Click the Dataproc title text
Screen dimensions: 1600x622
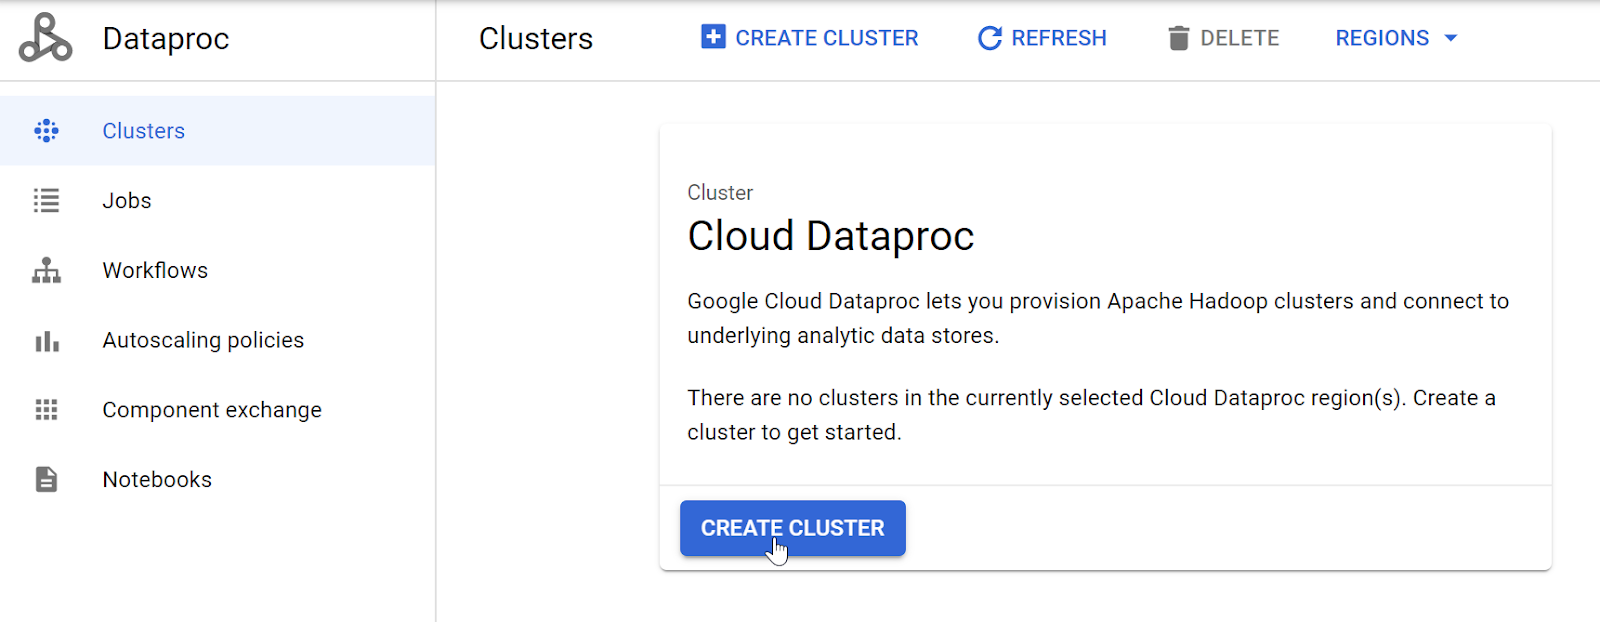click(x=166, y=39)
